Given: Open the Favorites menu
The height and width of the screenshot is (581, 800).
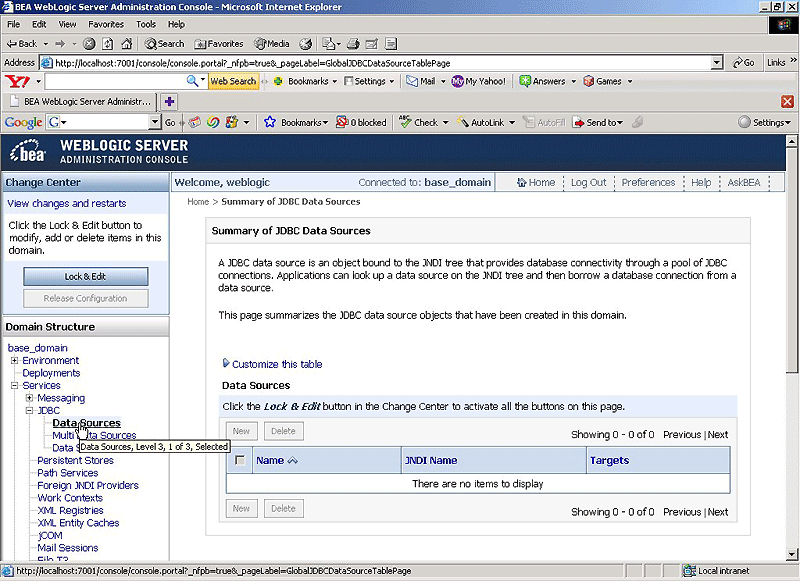Looking at the screenshot, I should 106,24.
